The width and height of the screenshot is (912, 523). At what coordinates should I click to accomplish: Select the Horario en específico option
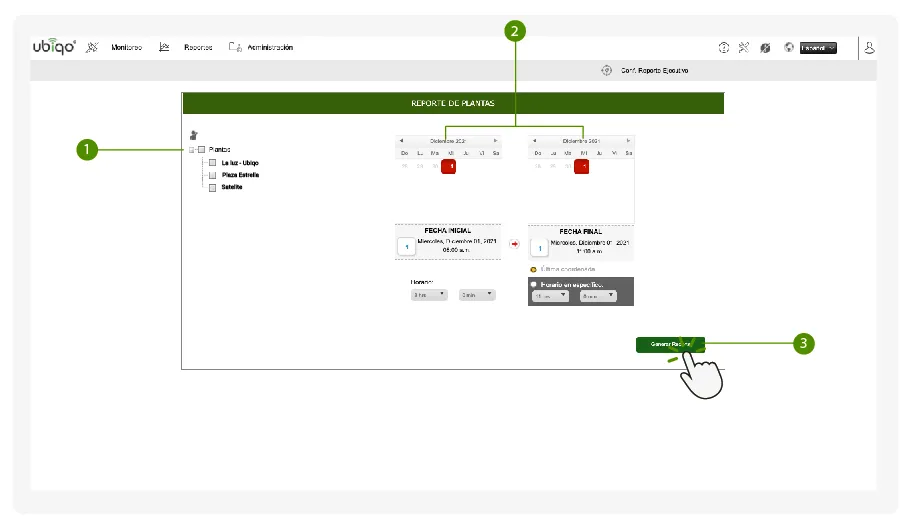533,284
